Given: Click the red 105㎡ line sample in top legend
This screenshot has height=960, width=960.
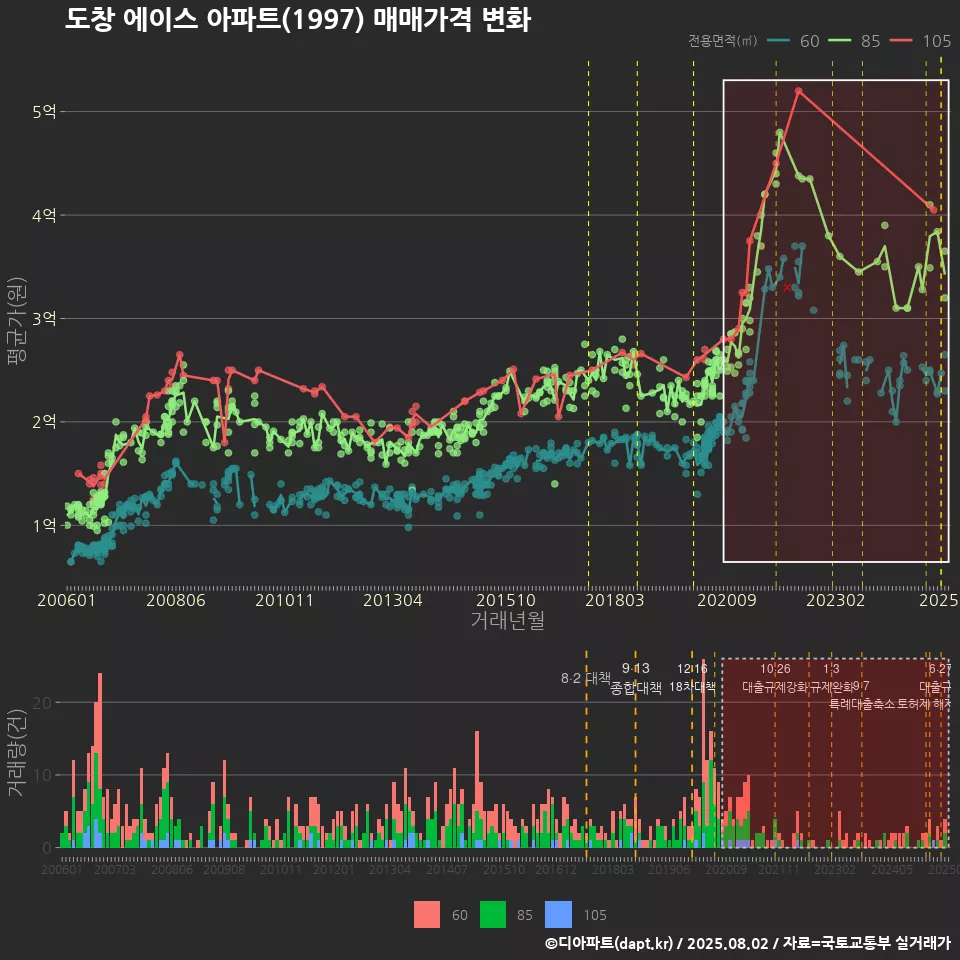Looking at the screenshot, I should pos(901,41).
